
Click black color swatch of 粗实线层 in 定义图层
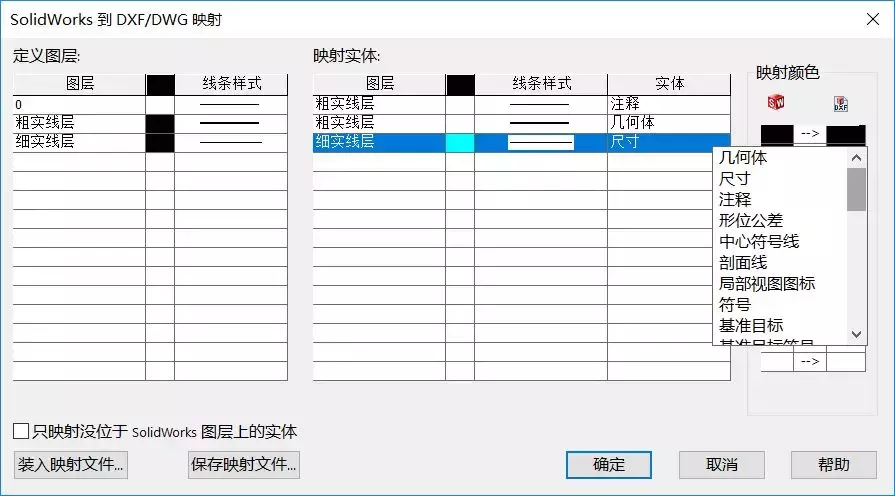[x=160, y=124]
